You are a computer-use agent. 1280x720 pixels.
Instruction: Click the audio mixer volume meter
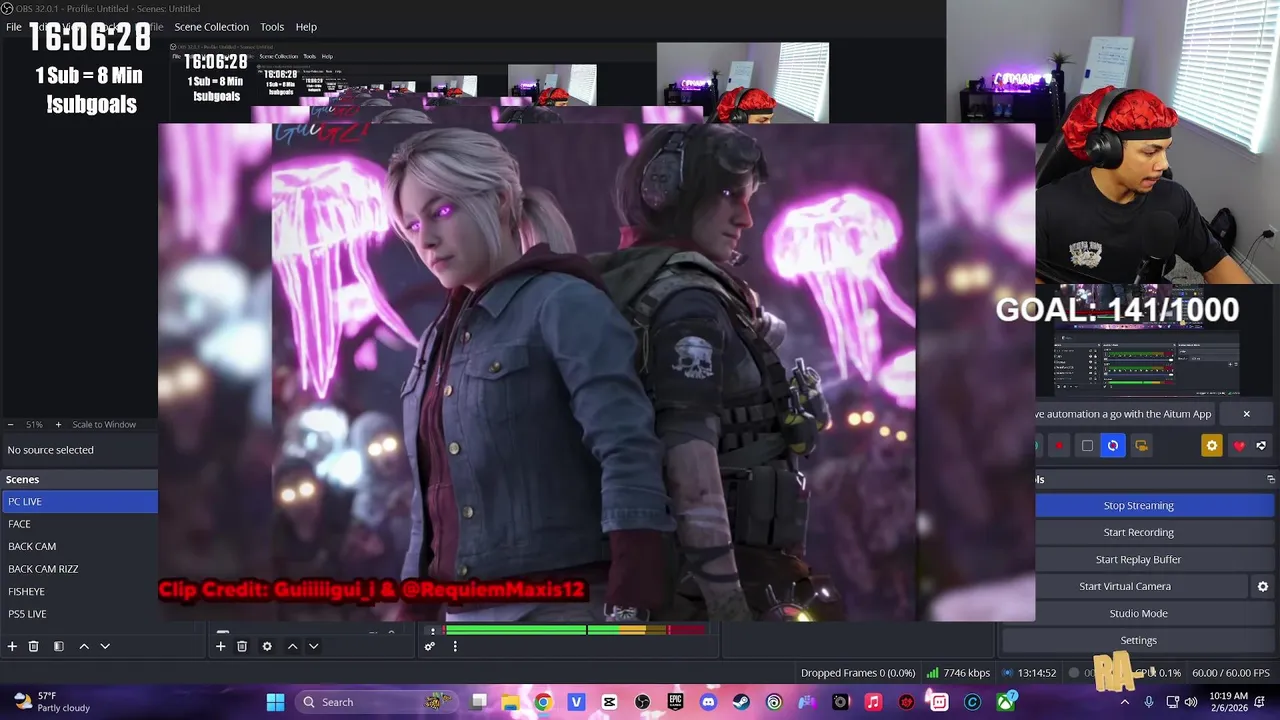(575, 630)
